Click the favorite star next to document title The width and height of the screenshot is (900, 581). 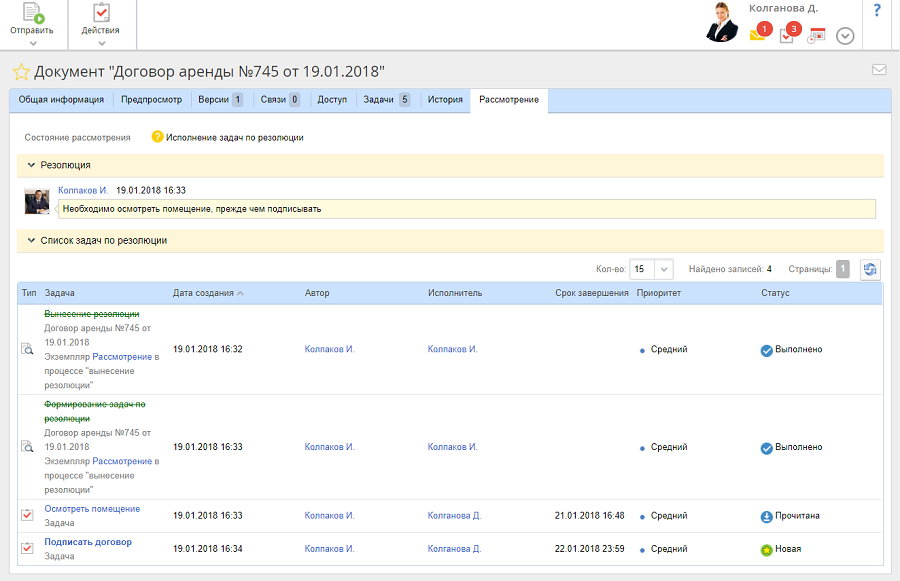[x=21, y=72]
